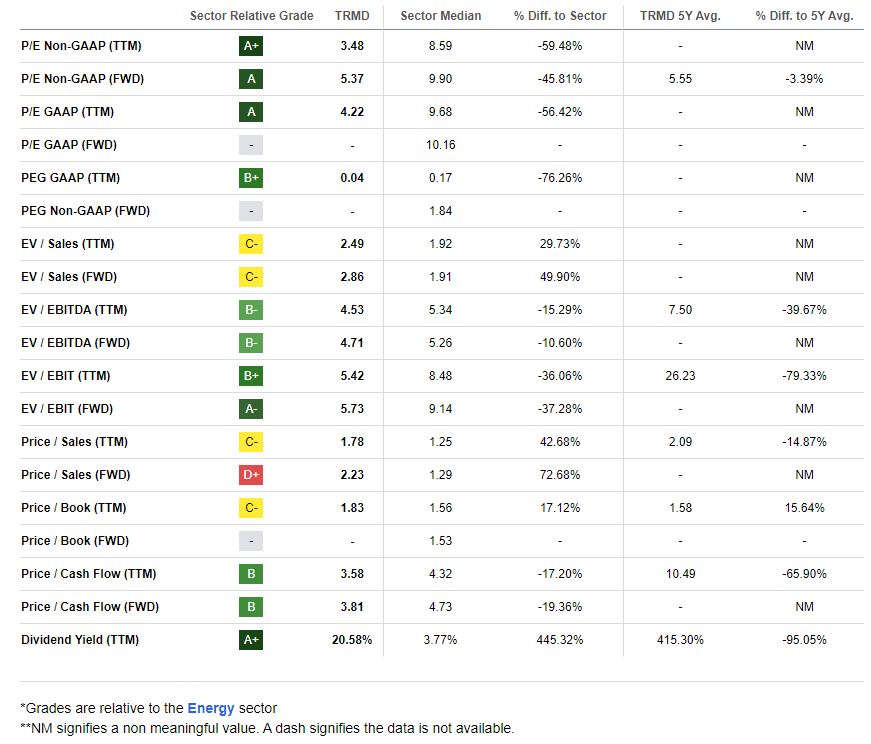
Task: Select the Price / Sales (TTM) row label
Action: tap(74, 442)
